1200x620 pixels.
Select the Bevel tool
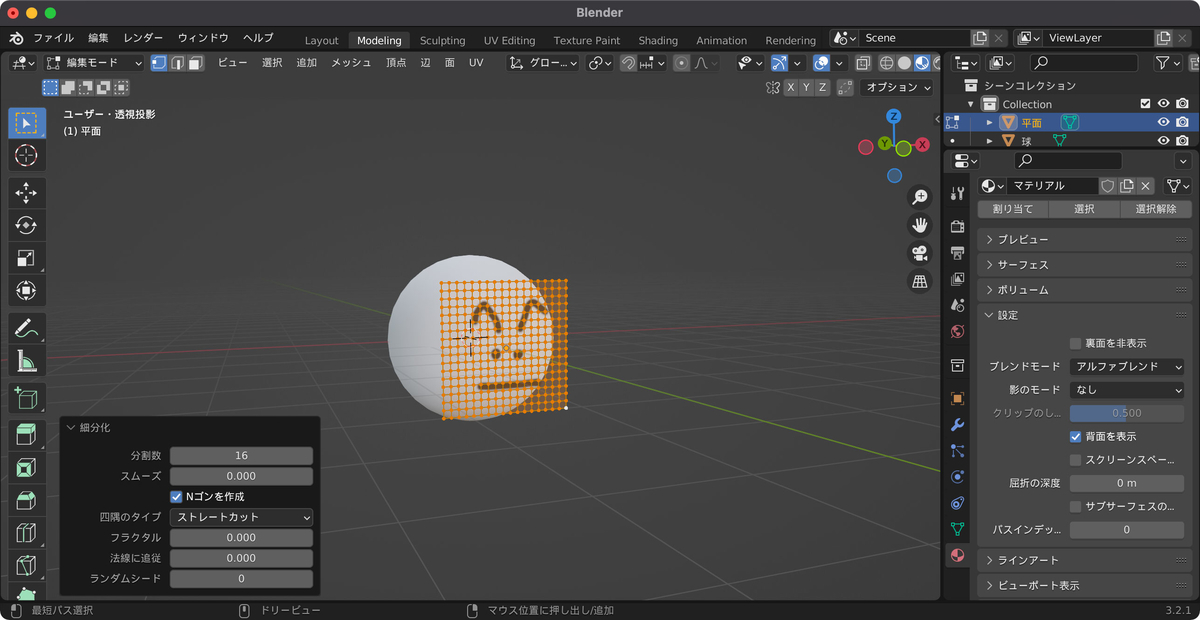point(26,499)
